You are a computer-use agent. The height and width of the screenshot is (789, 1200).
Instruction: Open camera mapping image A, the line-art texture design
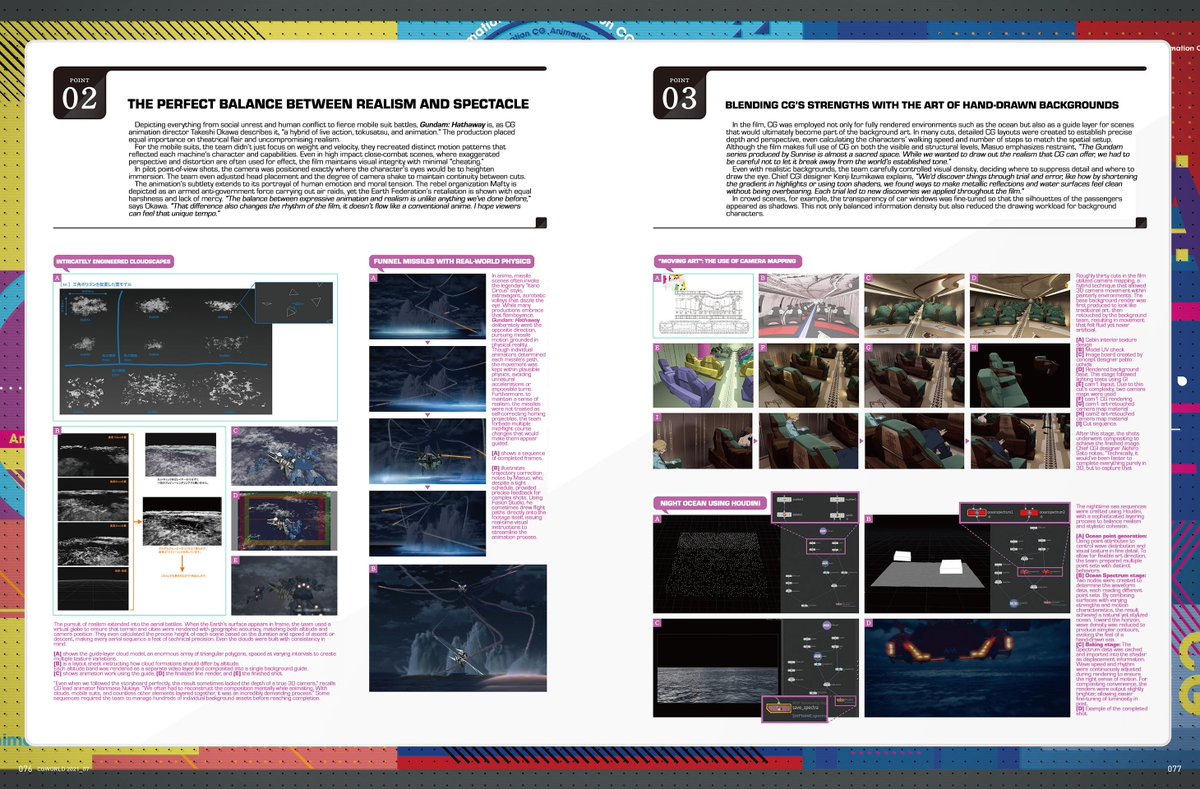coord(702,306)
